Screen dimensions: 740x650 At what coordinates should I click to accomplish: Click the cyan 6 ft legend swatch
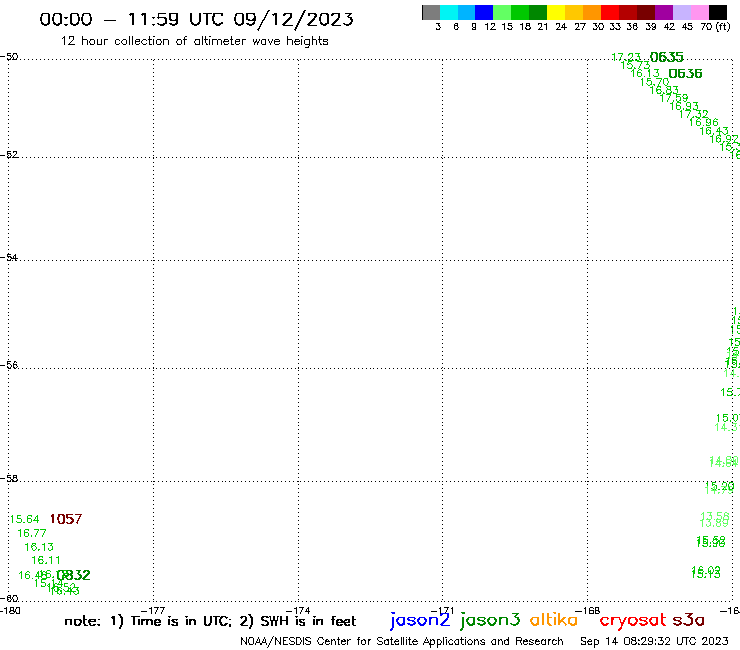coord(449,12)
